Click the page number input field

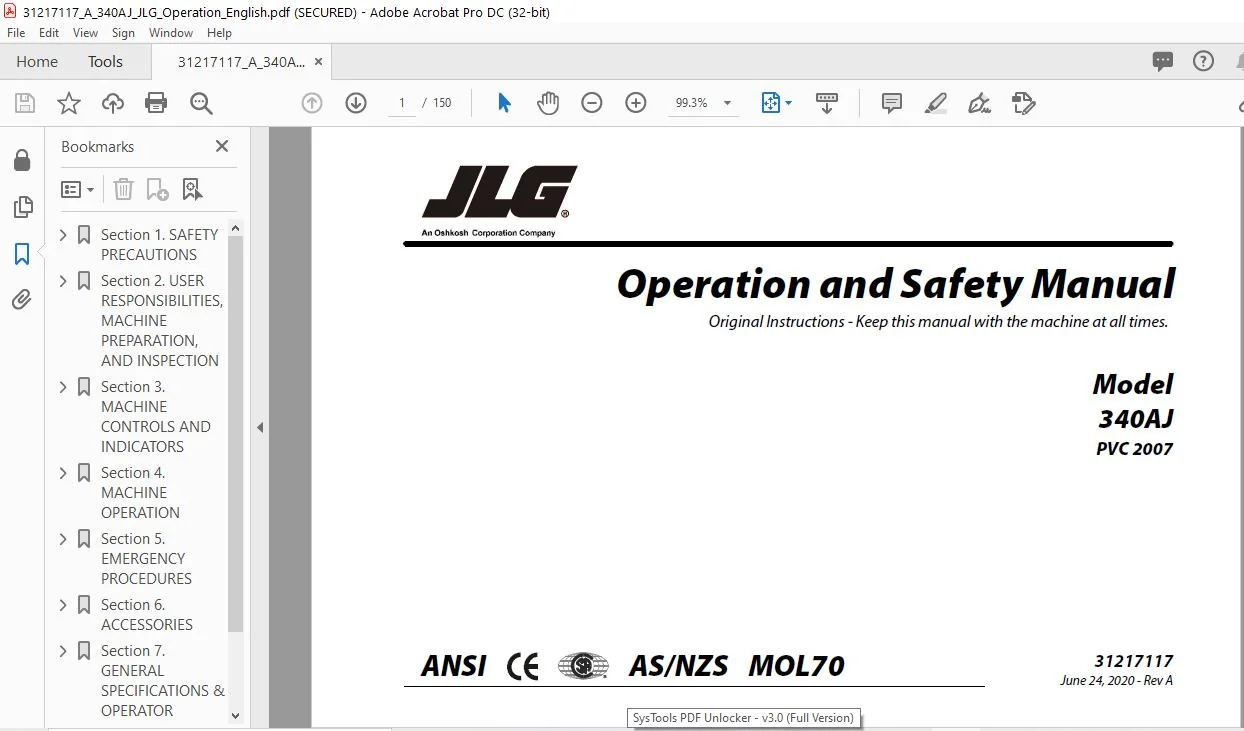[x=401, y=103]
